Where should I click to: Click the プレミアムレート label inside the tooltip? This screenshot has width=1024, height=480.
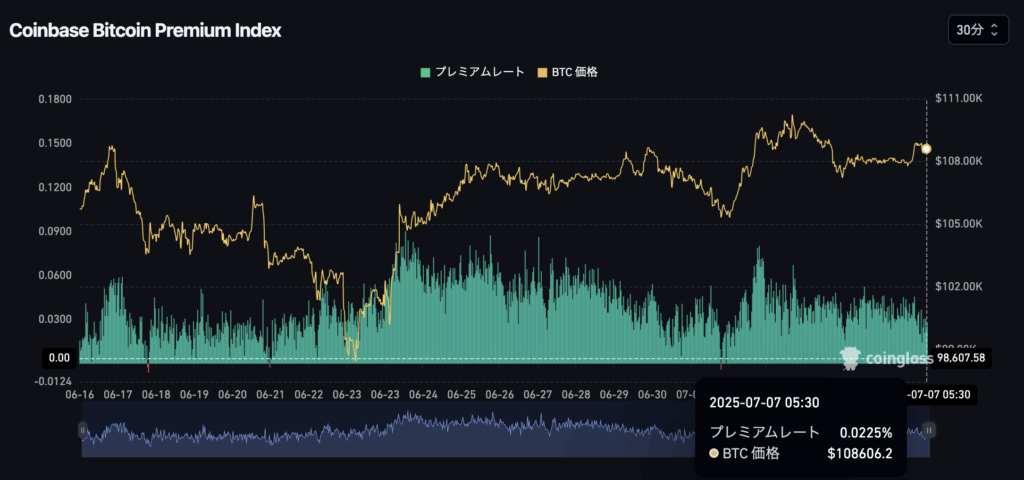point(764,432)
